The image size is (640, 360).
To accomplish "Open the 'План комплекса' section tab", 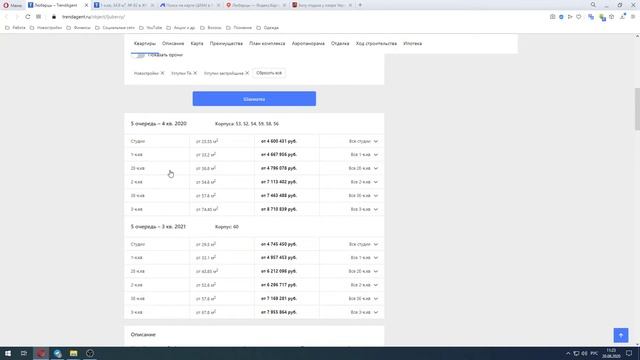I will (267, 43).
